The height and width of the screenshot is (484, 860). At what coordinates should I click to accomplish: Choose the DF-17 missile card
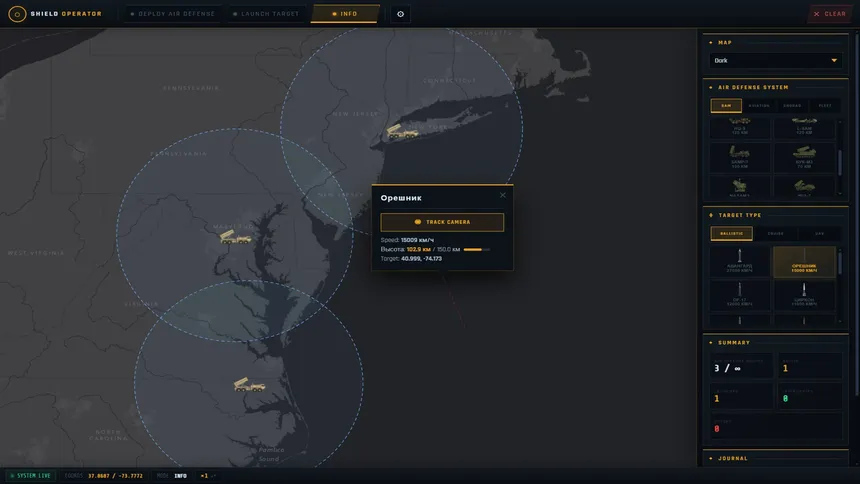pyautogui.click(x=739, y=295)
